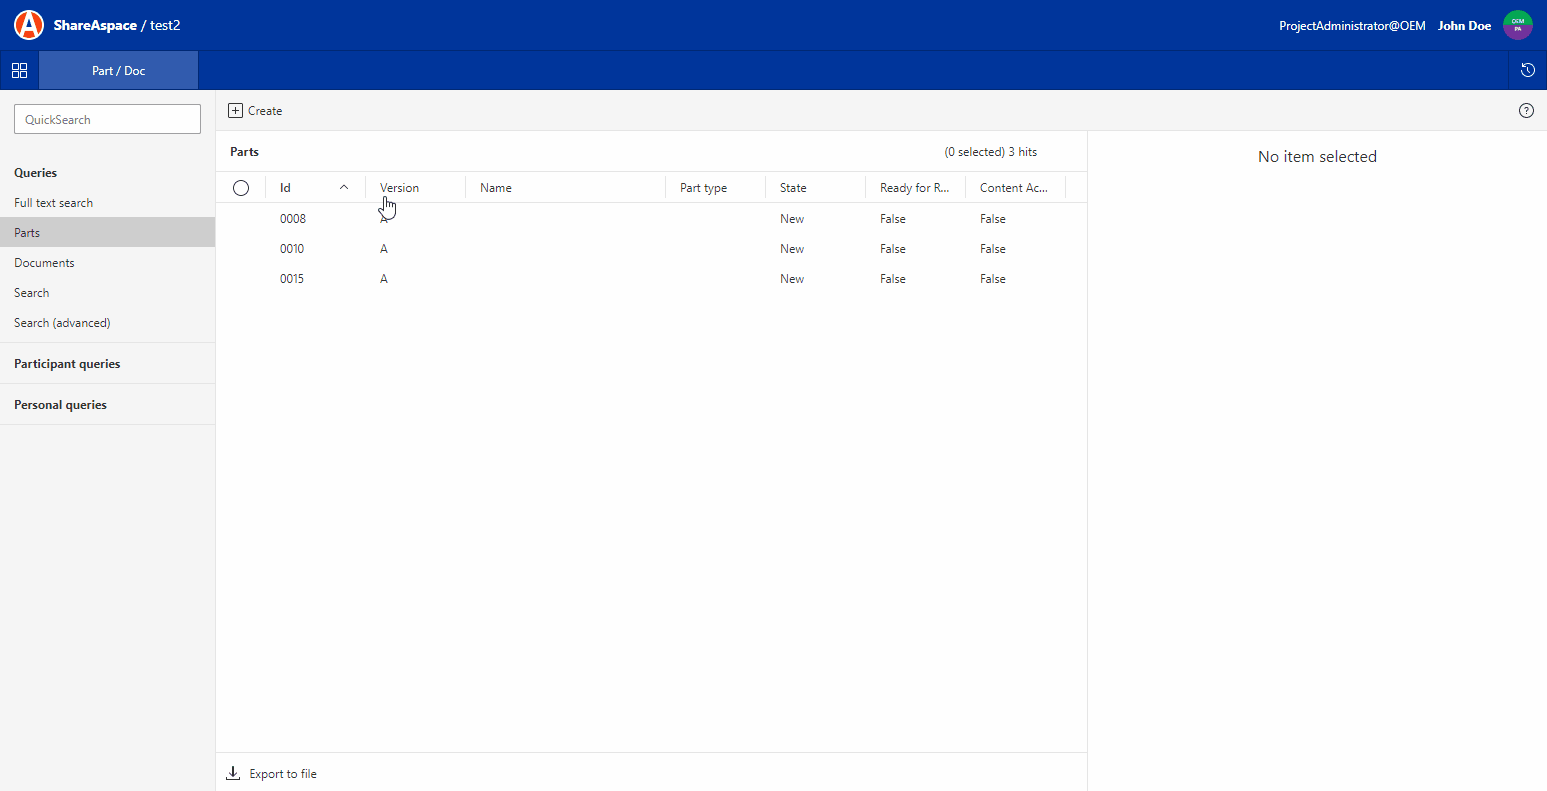Screen dimensions: 1547x791
Task: Open the Part type column header
Action: tap(703, 187)
